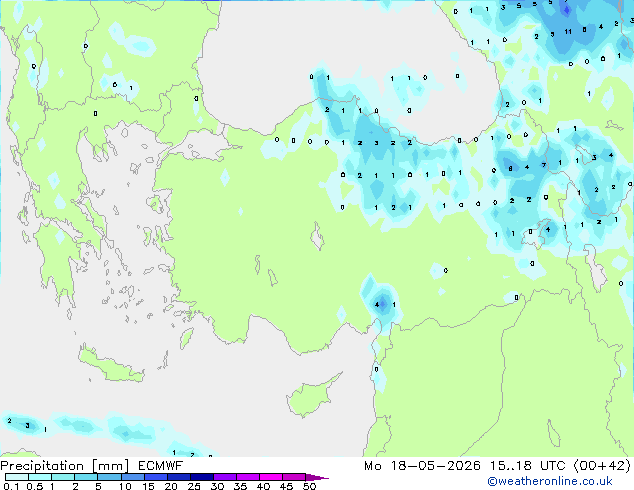
Task: Click the 15–20 mm legend color box
Action: click(156, 477)
